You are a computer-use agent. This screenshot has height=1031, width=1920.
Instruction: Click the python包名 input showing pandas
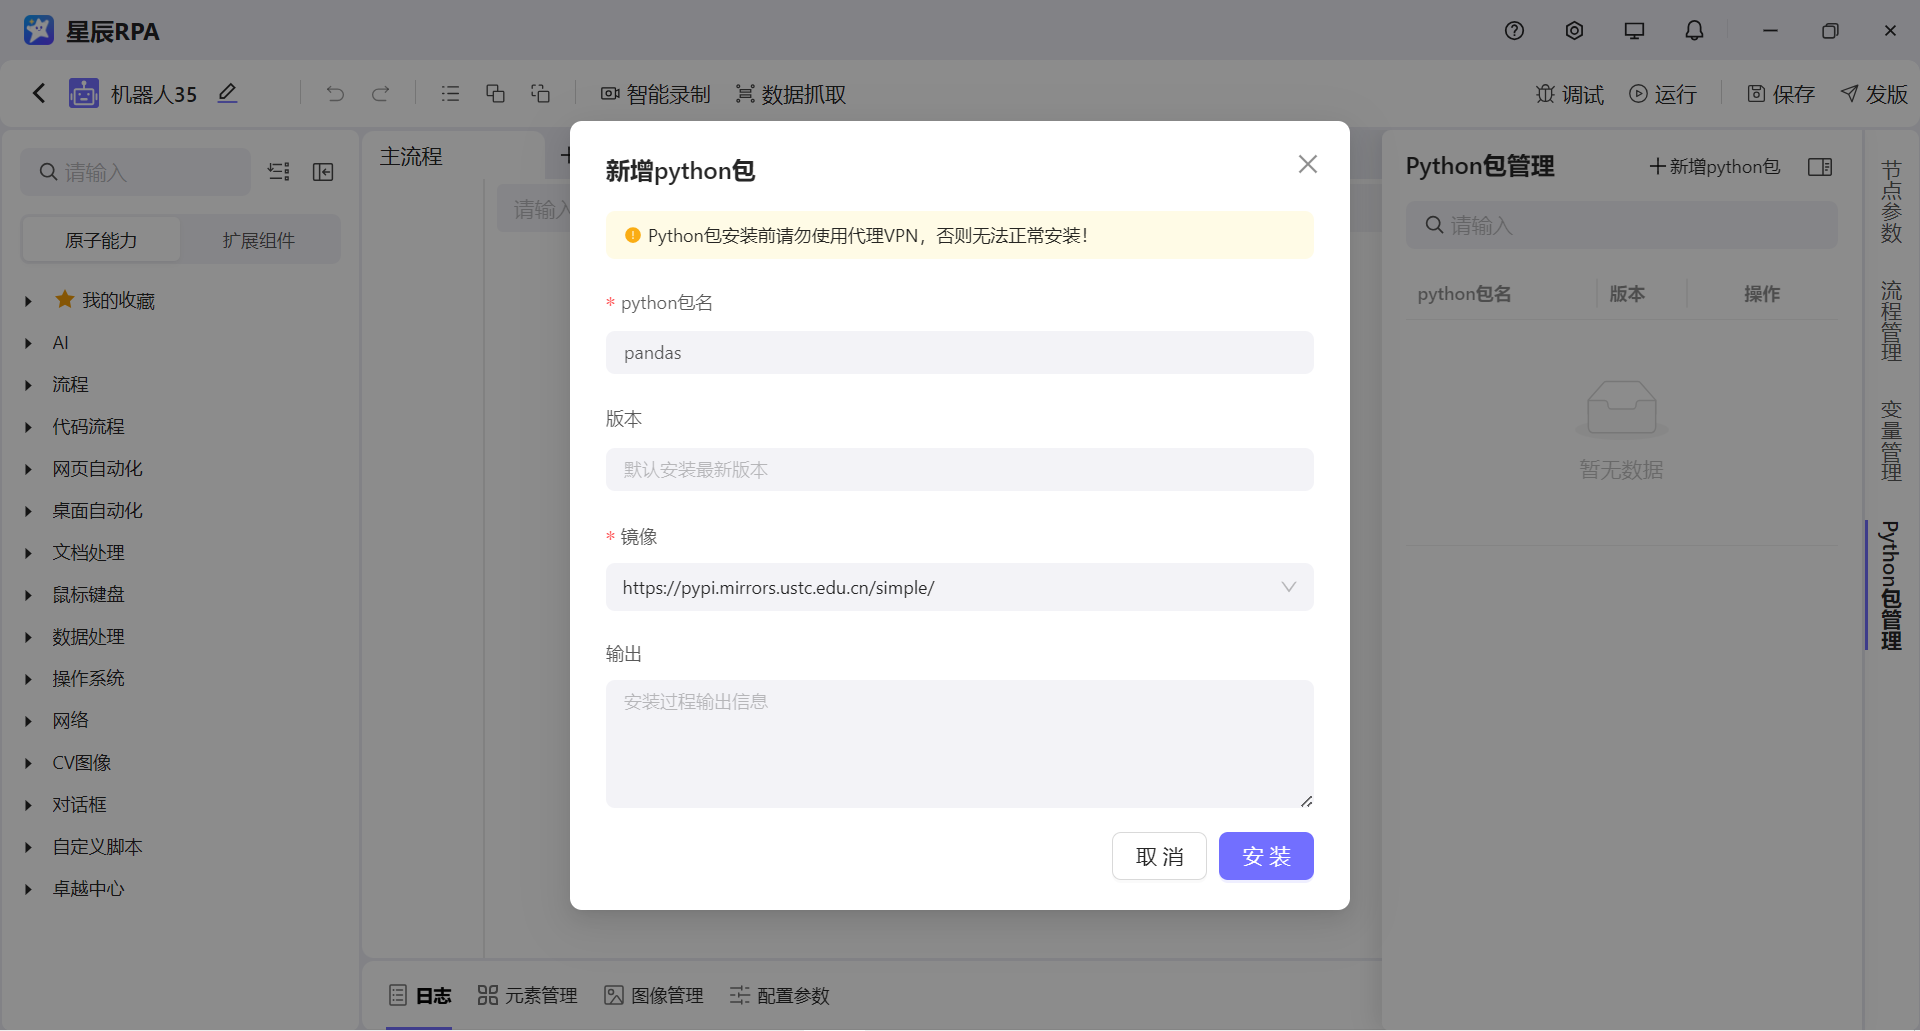[959, 352]
